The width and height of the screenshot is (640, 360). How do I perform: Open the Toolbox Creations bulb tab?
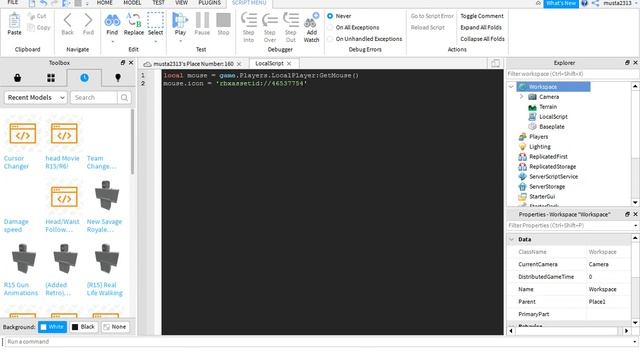(118, 78)
